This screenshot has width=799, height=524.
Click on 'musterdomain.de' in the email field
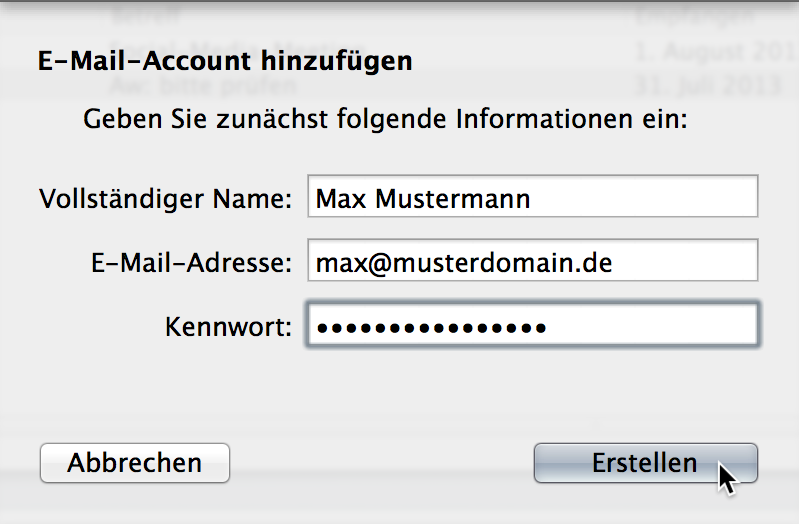(x=502, y=263)
